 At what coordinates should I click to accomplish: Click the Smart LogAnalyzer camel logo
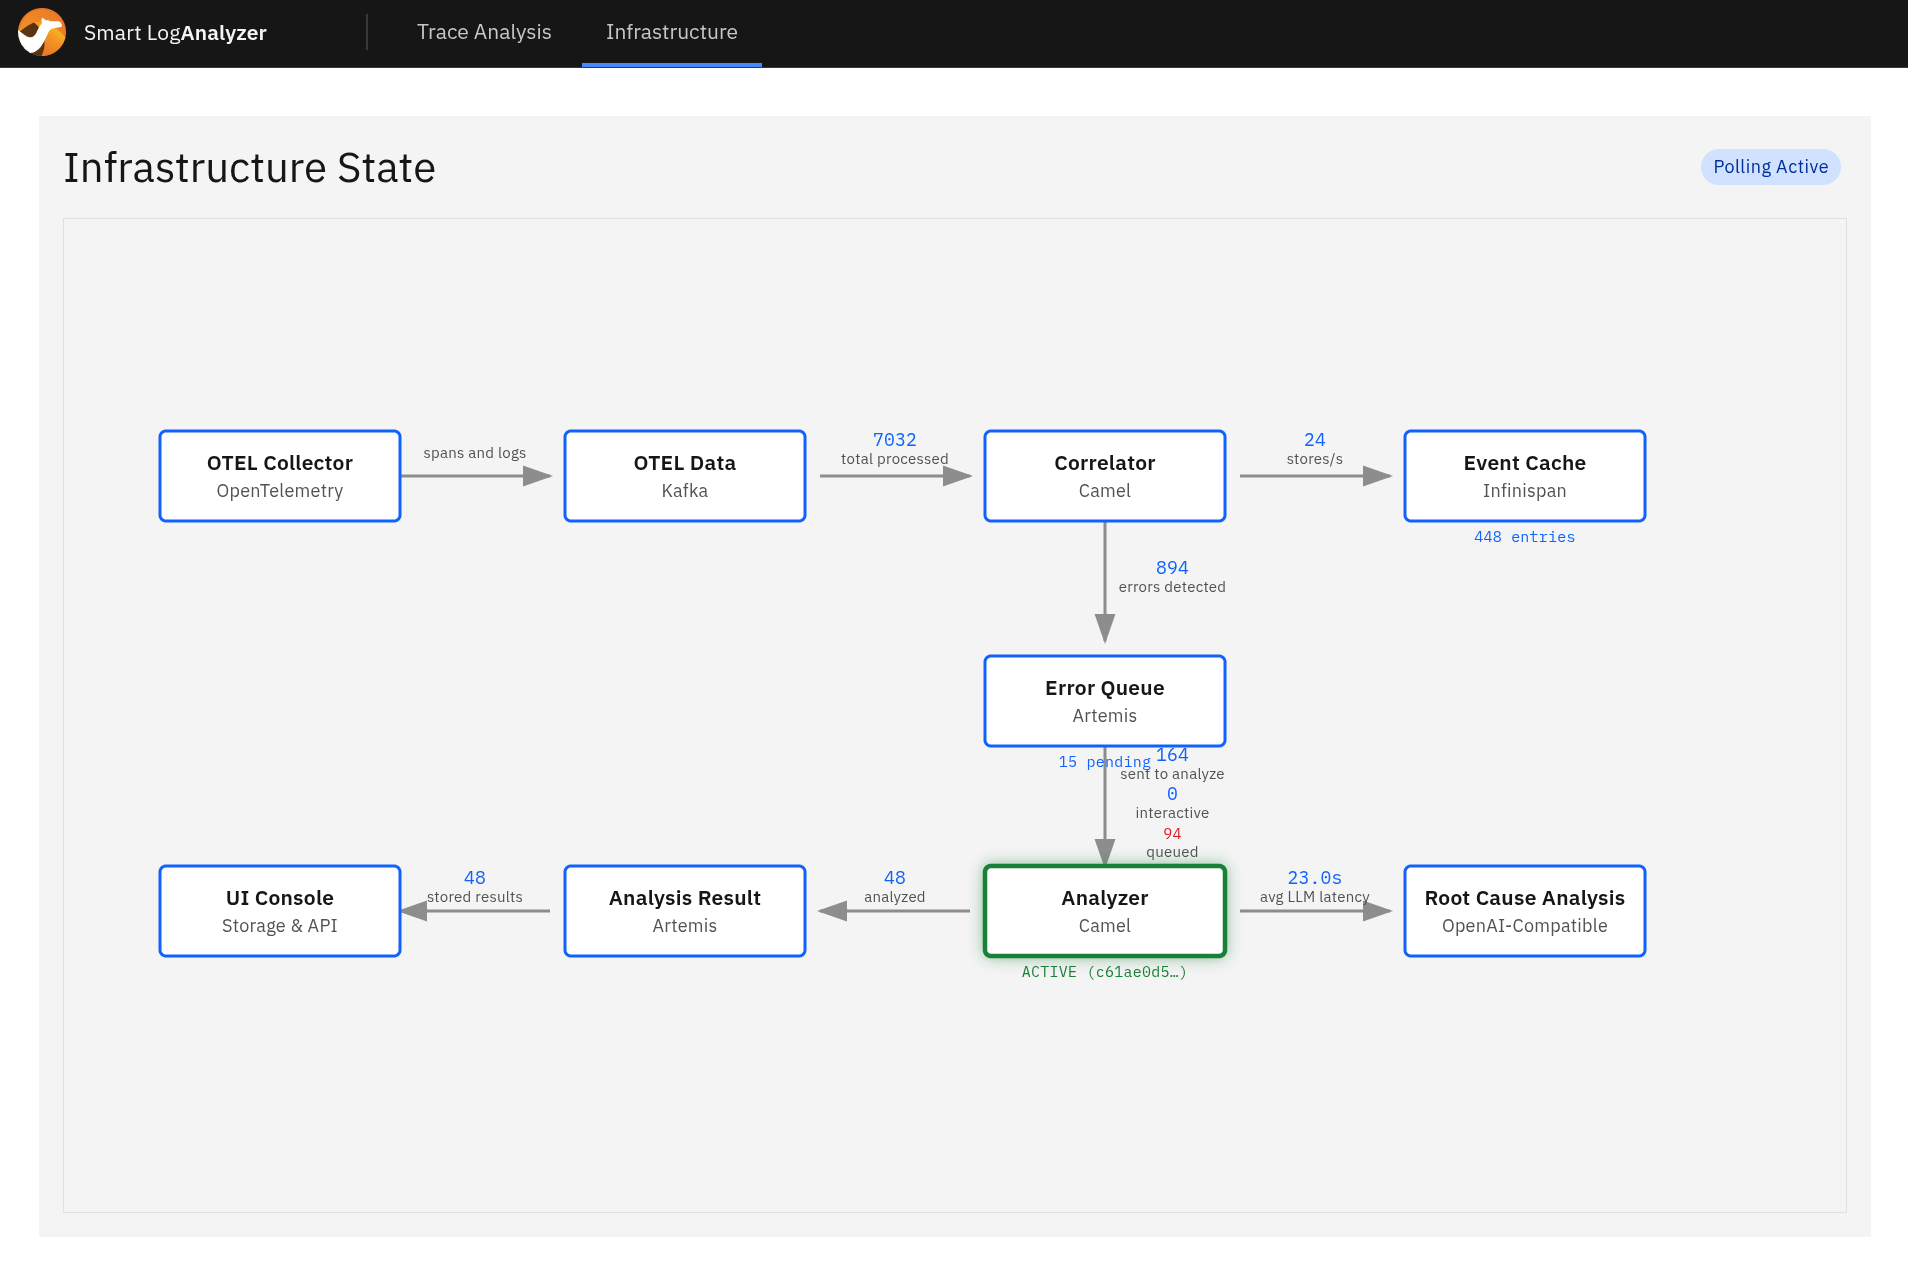coord(42,32)
